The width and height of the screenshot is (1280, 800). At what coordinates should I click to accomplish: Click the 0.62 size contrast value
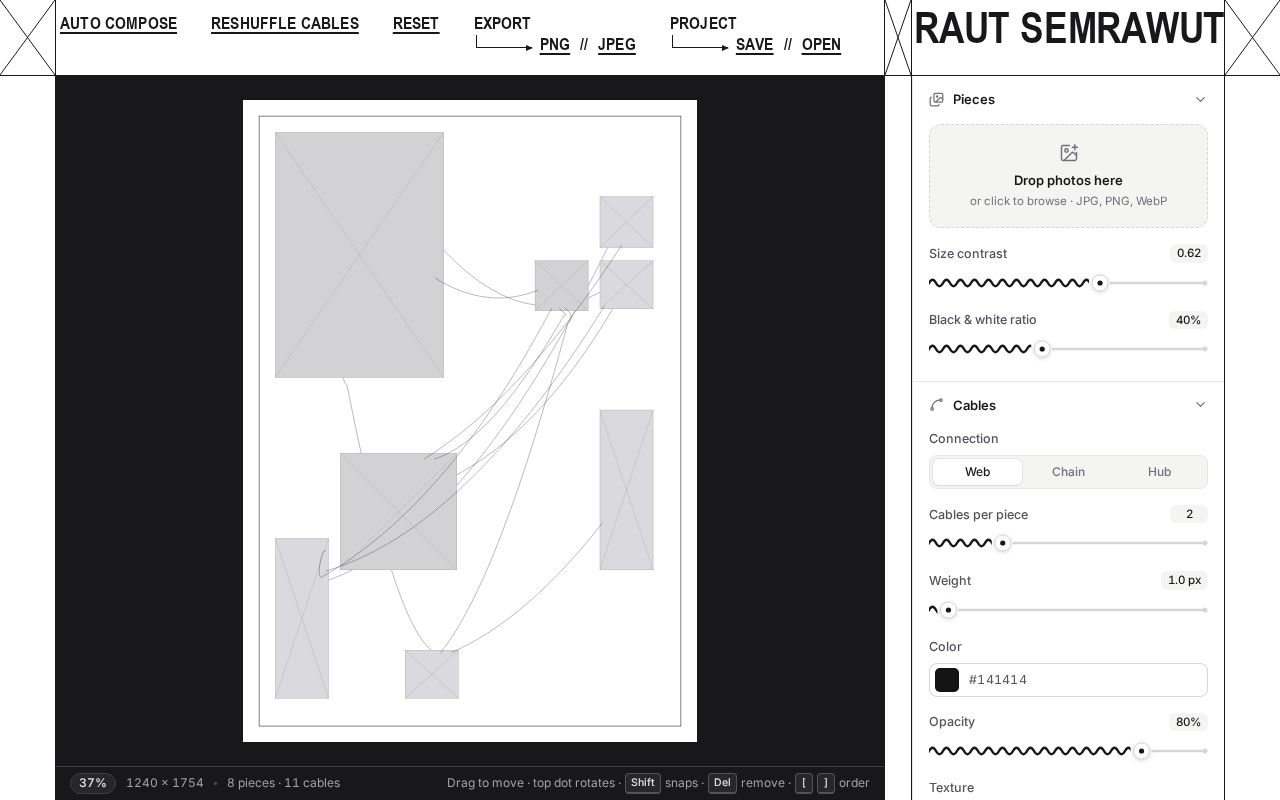[1189, 253]
